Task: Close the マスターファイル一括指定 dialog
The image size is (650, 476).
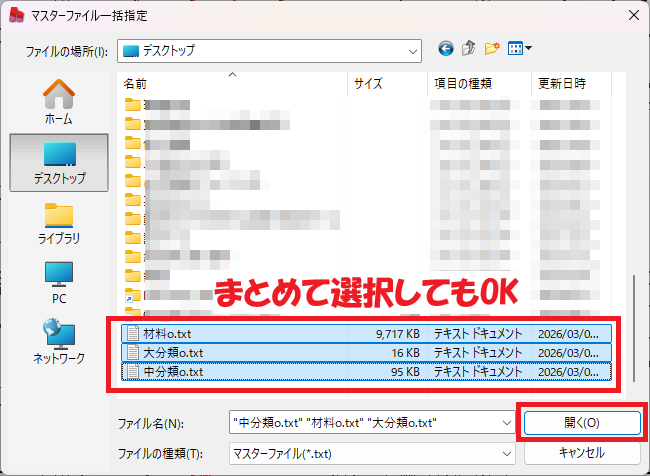Action: 633,15
